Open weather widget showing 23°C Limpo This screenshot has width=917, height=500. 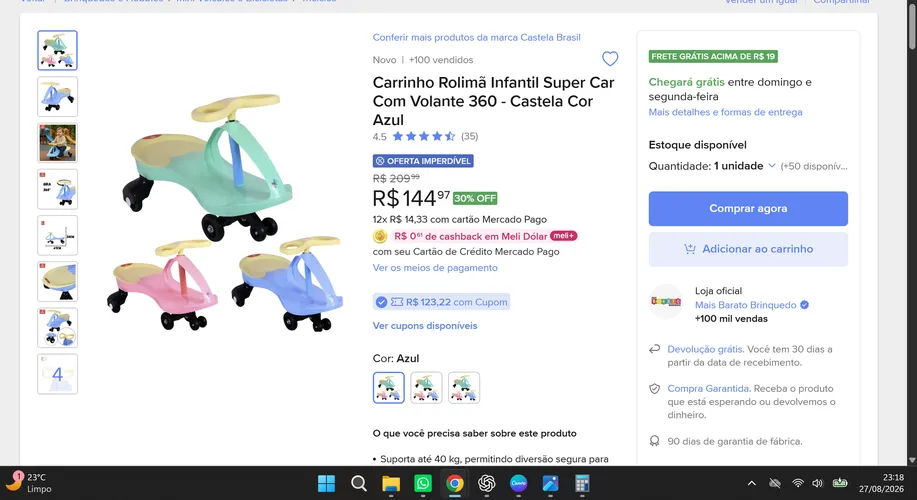[29, 483]
